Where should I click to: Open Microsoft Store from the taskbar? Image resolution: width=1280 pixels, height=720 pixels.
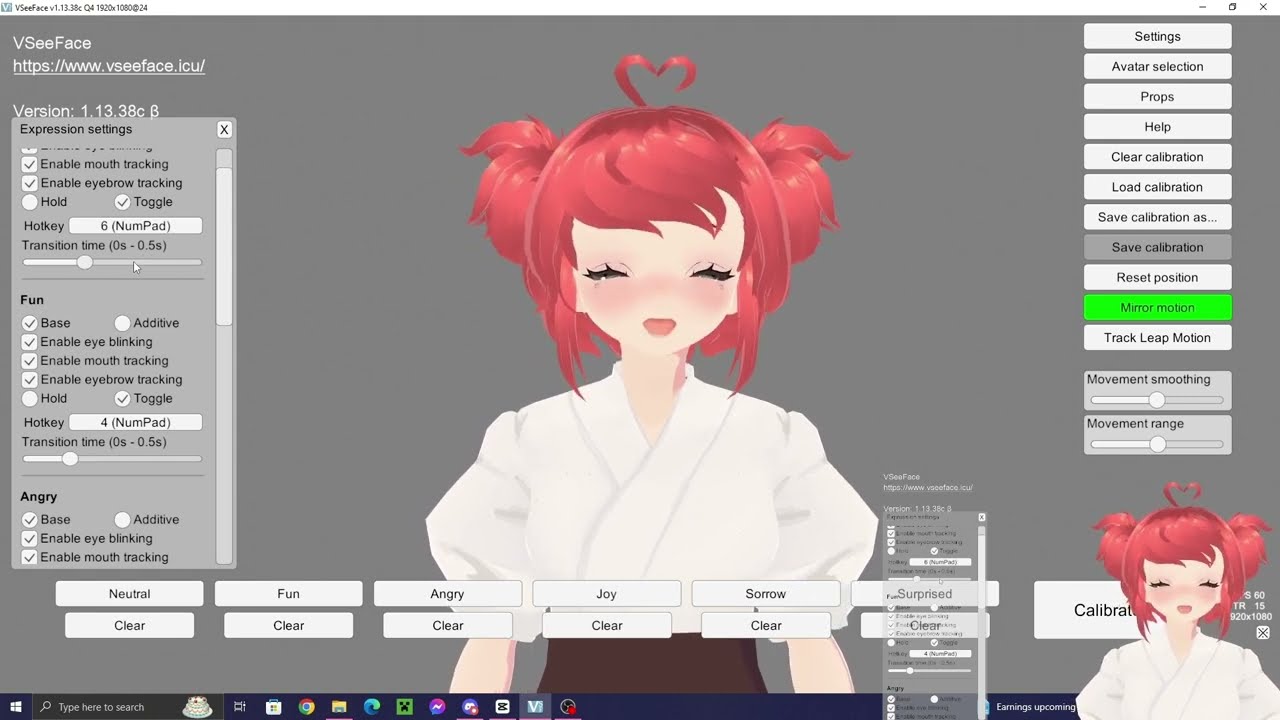click(273, 707)
